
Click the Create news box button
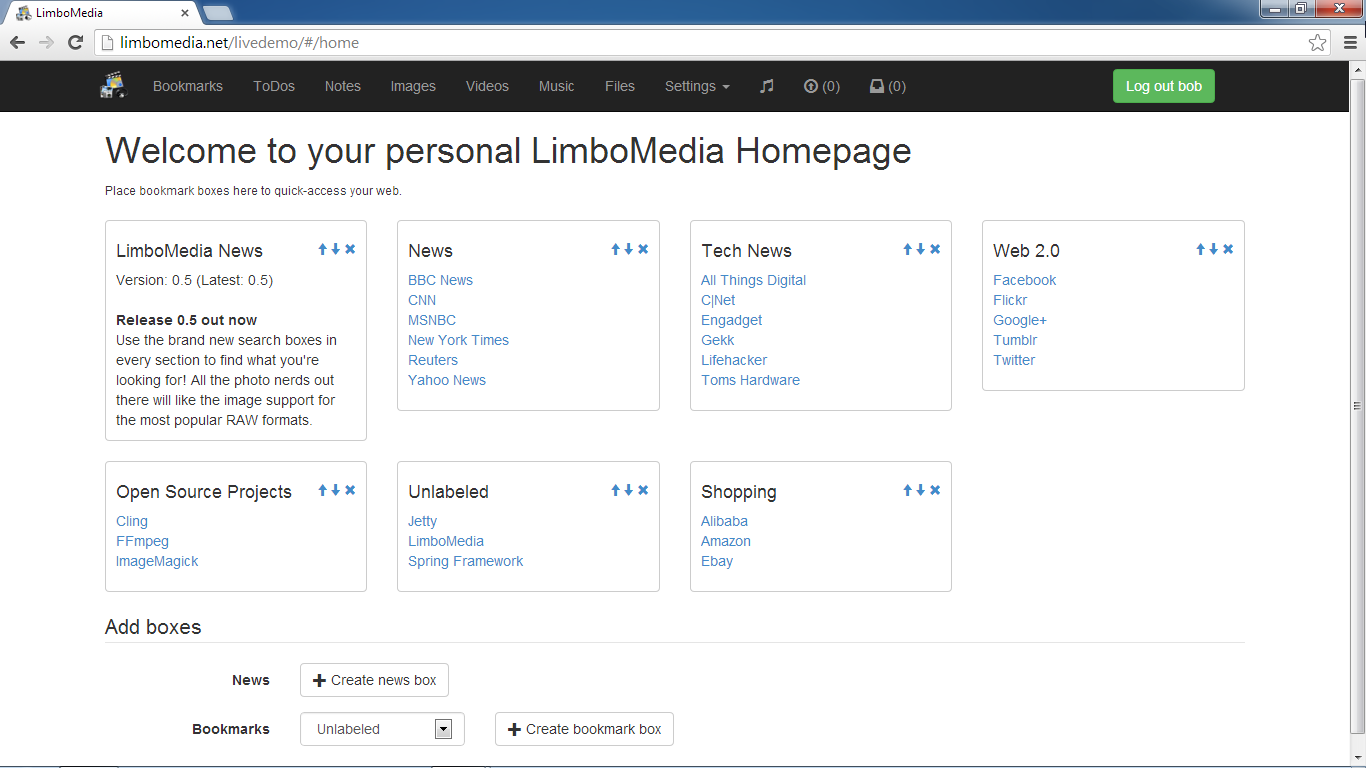[x=374, y=680]
